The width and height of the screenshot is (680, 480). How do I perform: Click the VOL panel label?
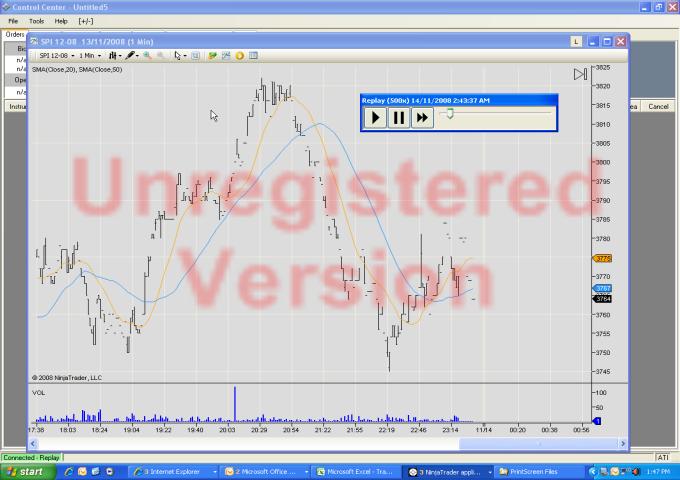coord(39,393)
